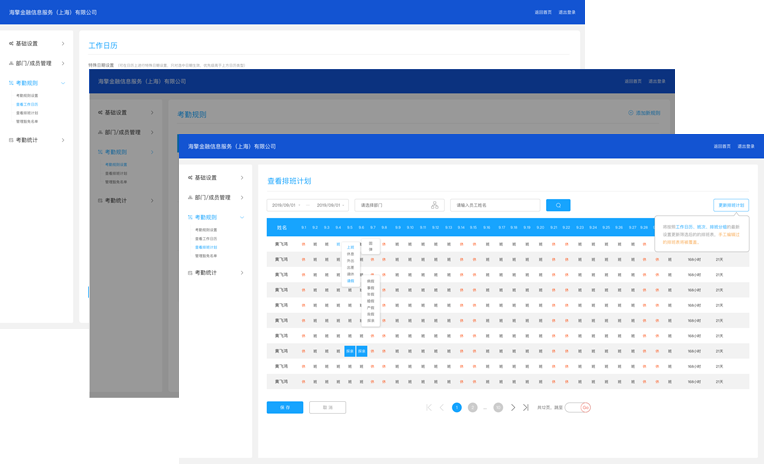Go to first page of pagination
This screenshot has height=464, width=764.
point(429,407)
